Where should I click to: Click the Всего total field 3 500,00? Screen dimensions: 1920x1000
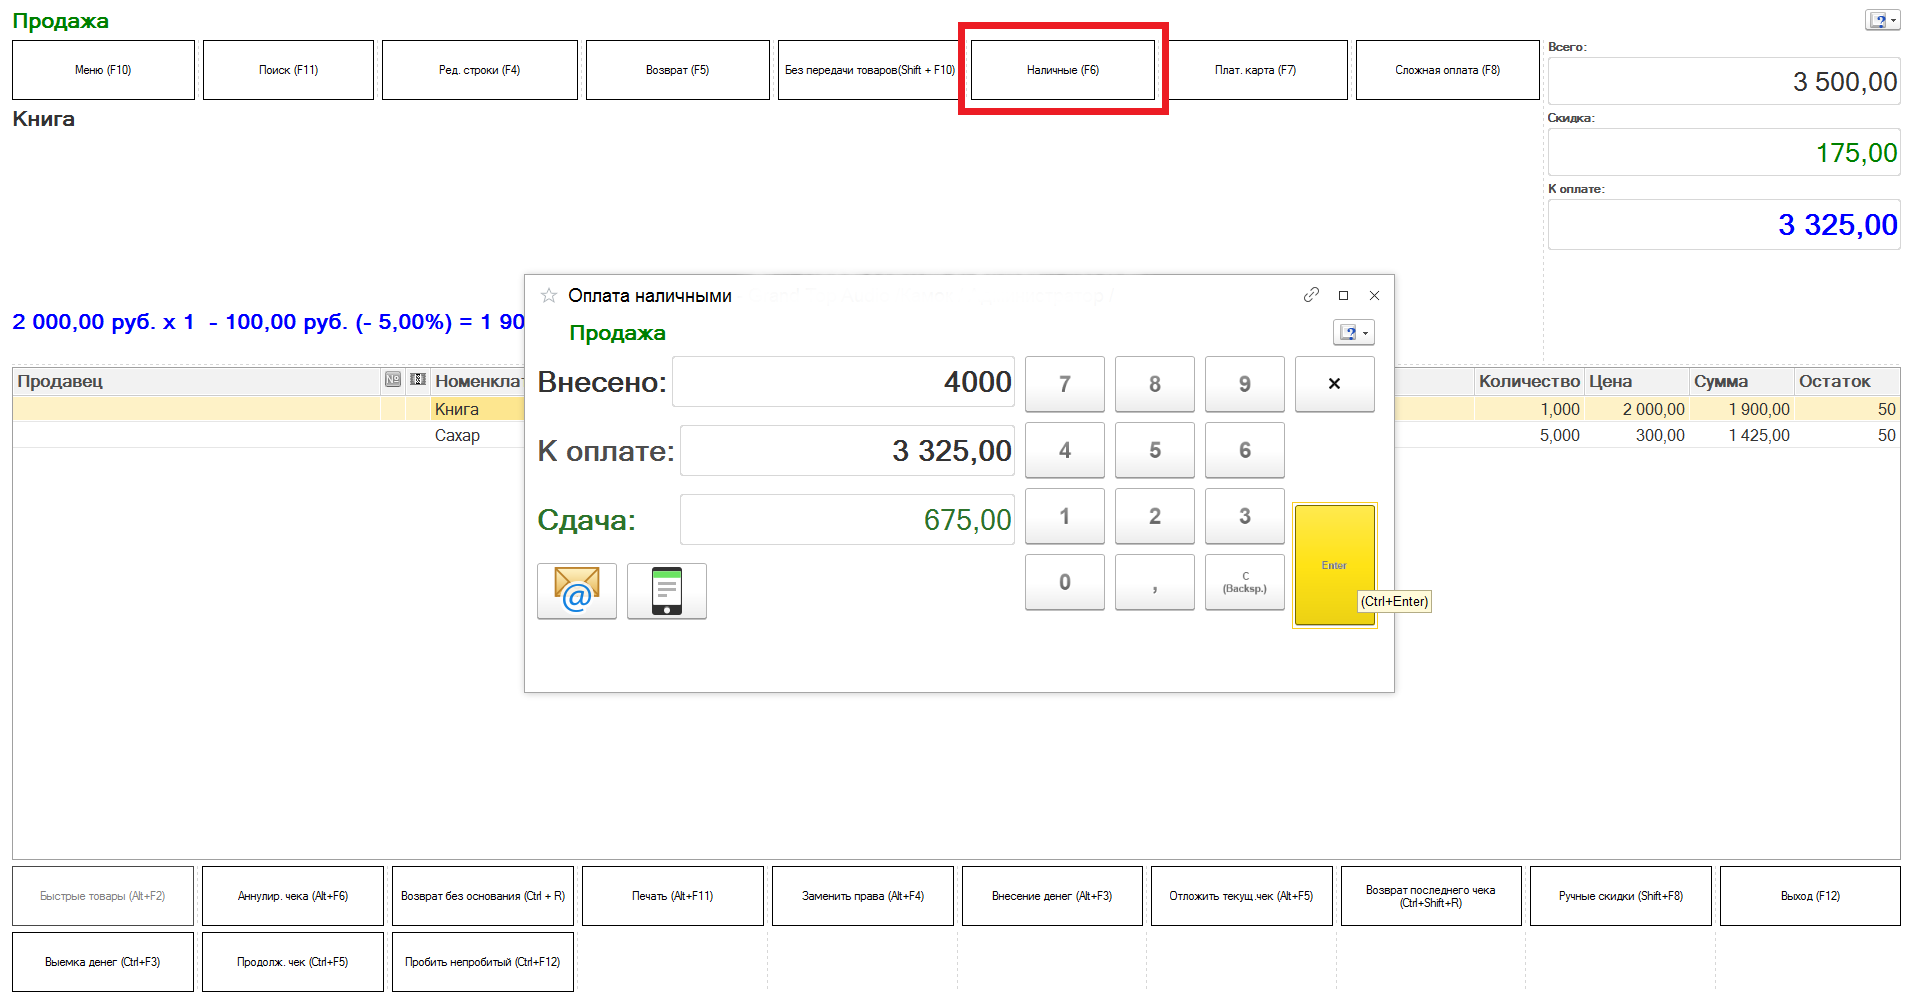(1724, 81)
